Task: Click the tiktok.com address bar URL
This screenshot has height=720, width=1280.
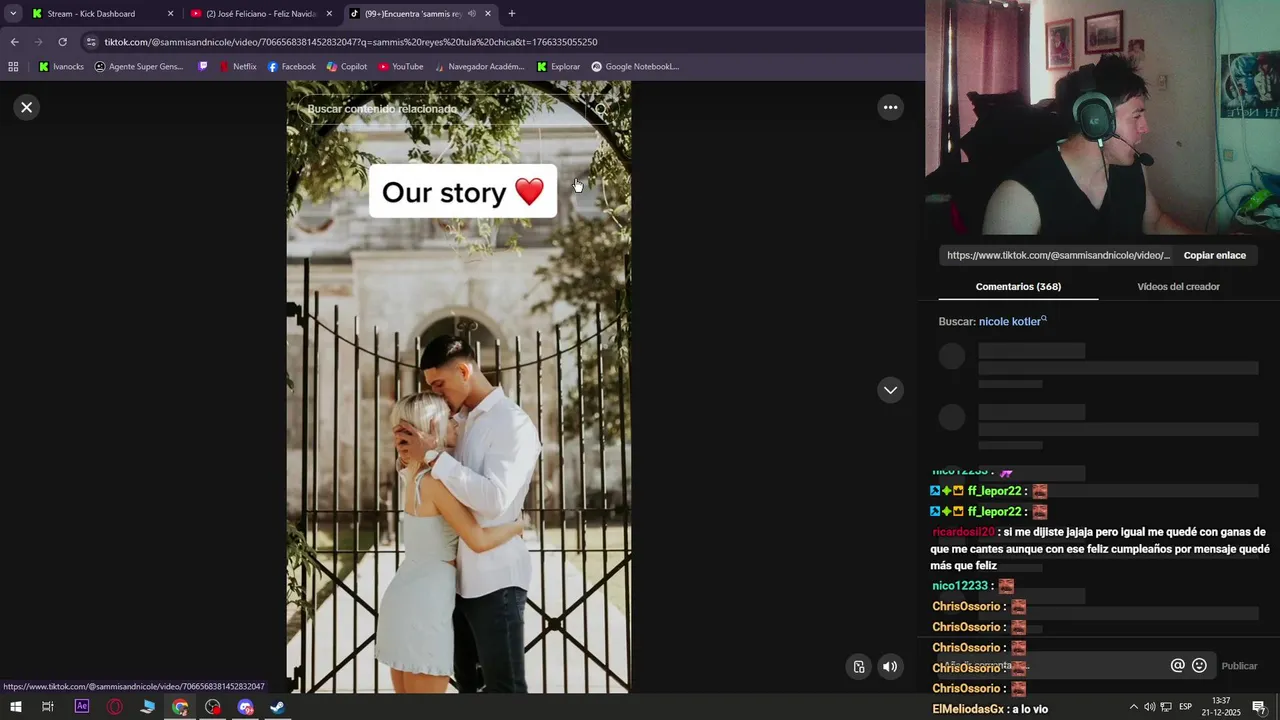Action: pos(351,42)
